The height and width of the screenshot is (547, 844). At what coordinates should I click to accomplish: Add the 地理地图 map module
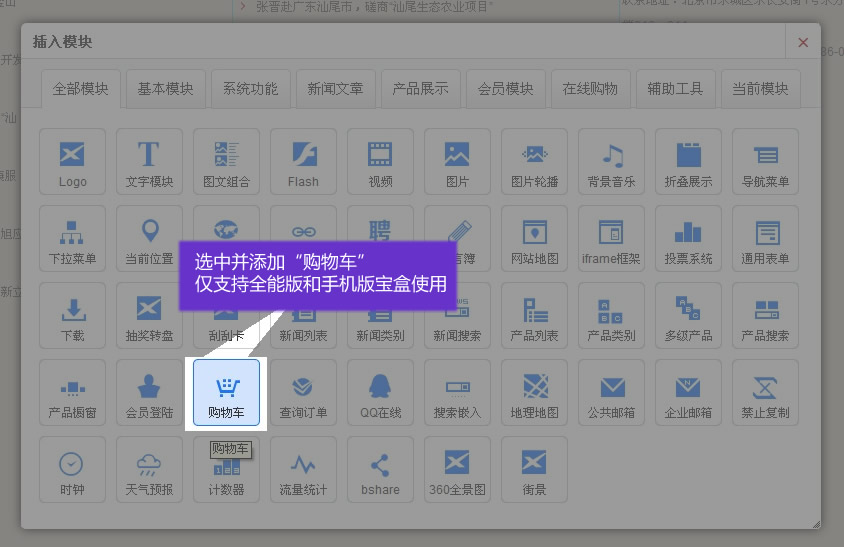534,392
